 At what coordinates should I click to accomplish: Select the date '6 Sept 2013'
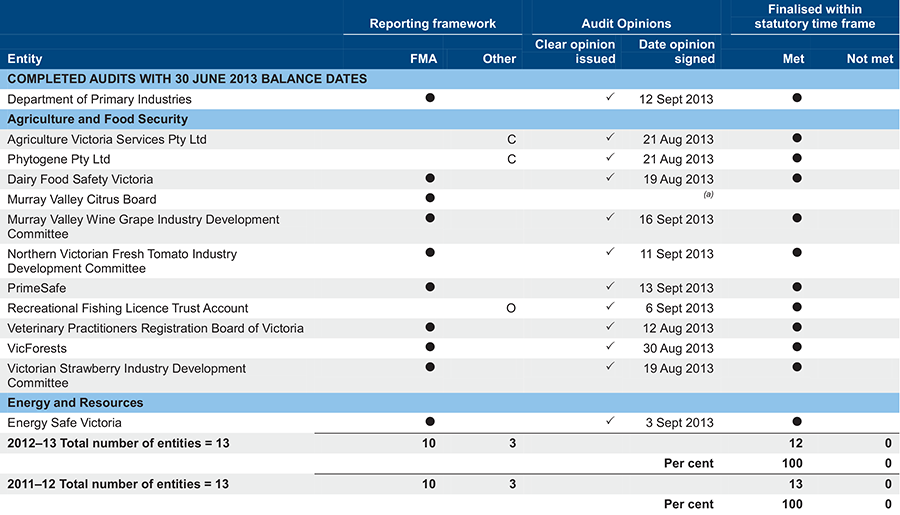[x=680, y=308]
